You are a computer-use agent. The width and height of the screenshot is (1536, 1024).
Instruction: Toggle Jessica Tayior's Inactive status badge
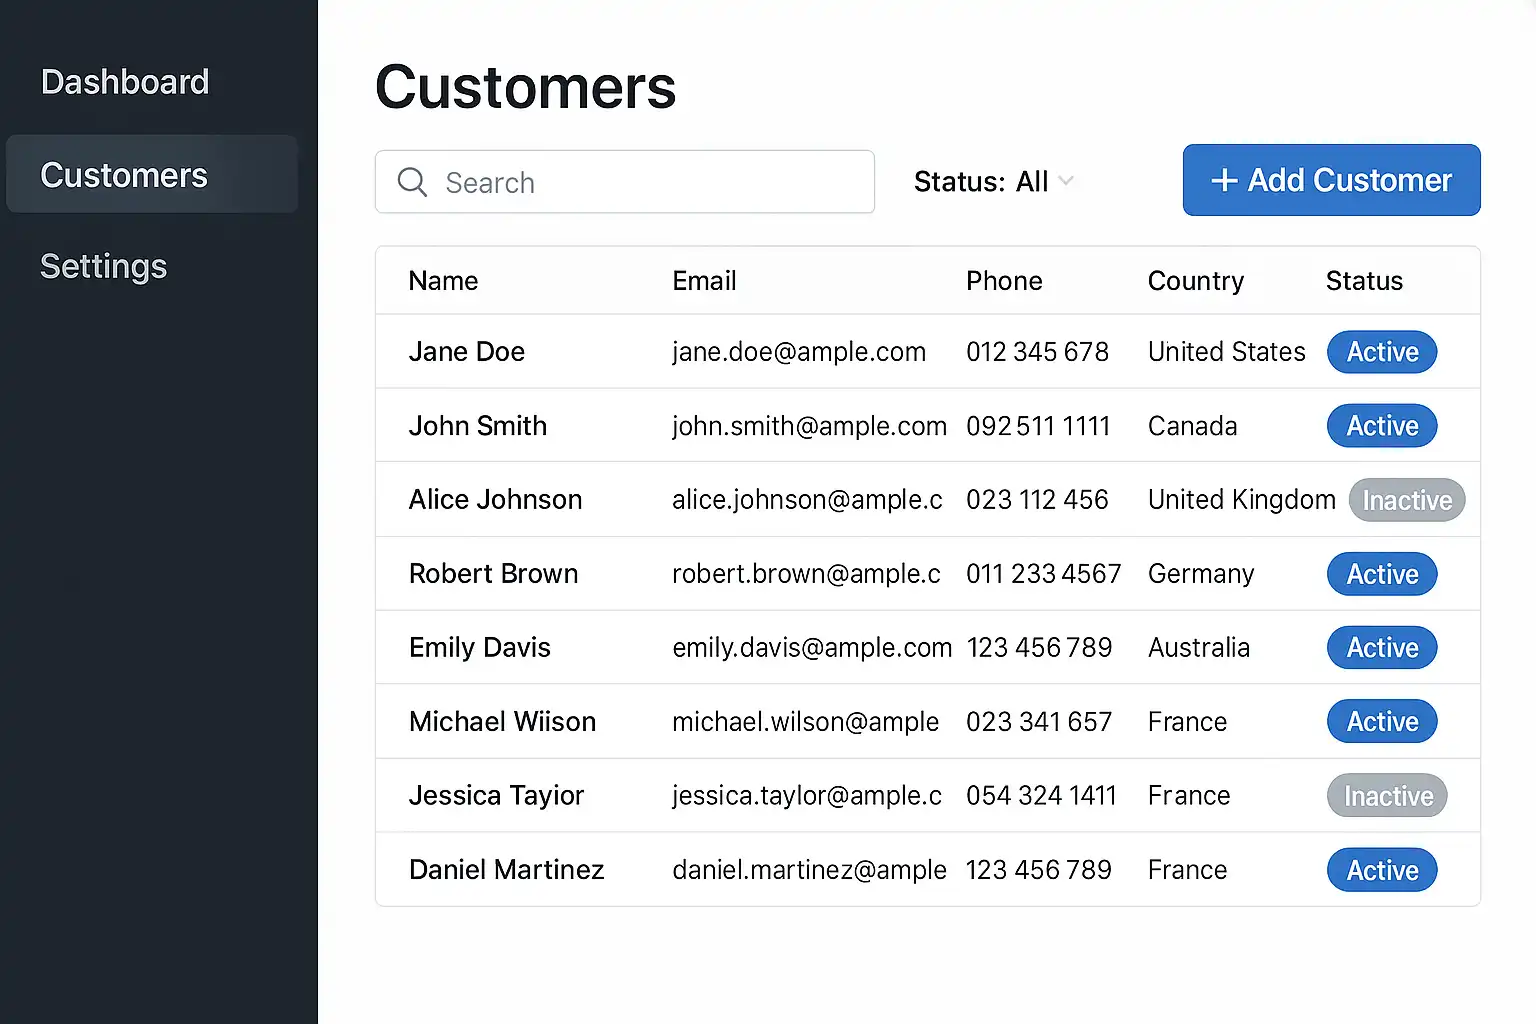[x=1387, y=796]
